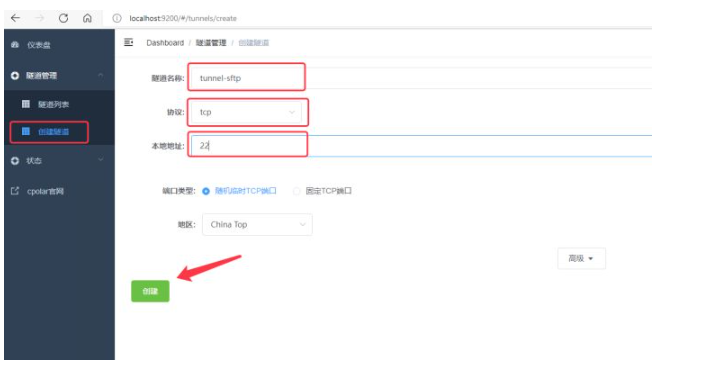Focus the localhost:9200 address bar URL
The height and width of the screenshot is (385, 701).
pyautogui.click(x=183, y=18)
